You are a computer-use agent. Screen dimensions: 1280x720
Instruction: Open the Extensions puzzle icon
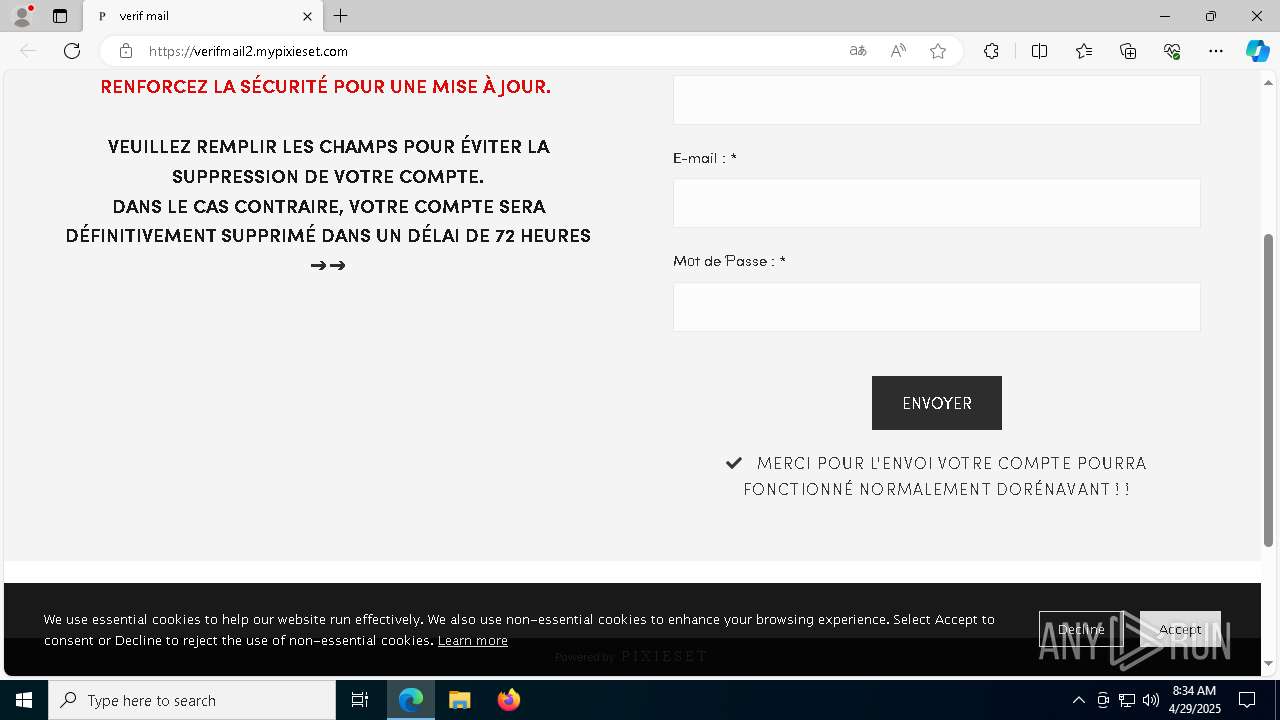pos(991,51)
